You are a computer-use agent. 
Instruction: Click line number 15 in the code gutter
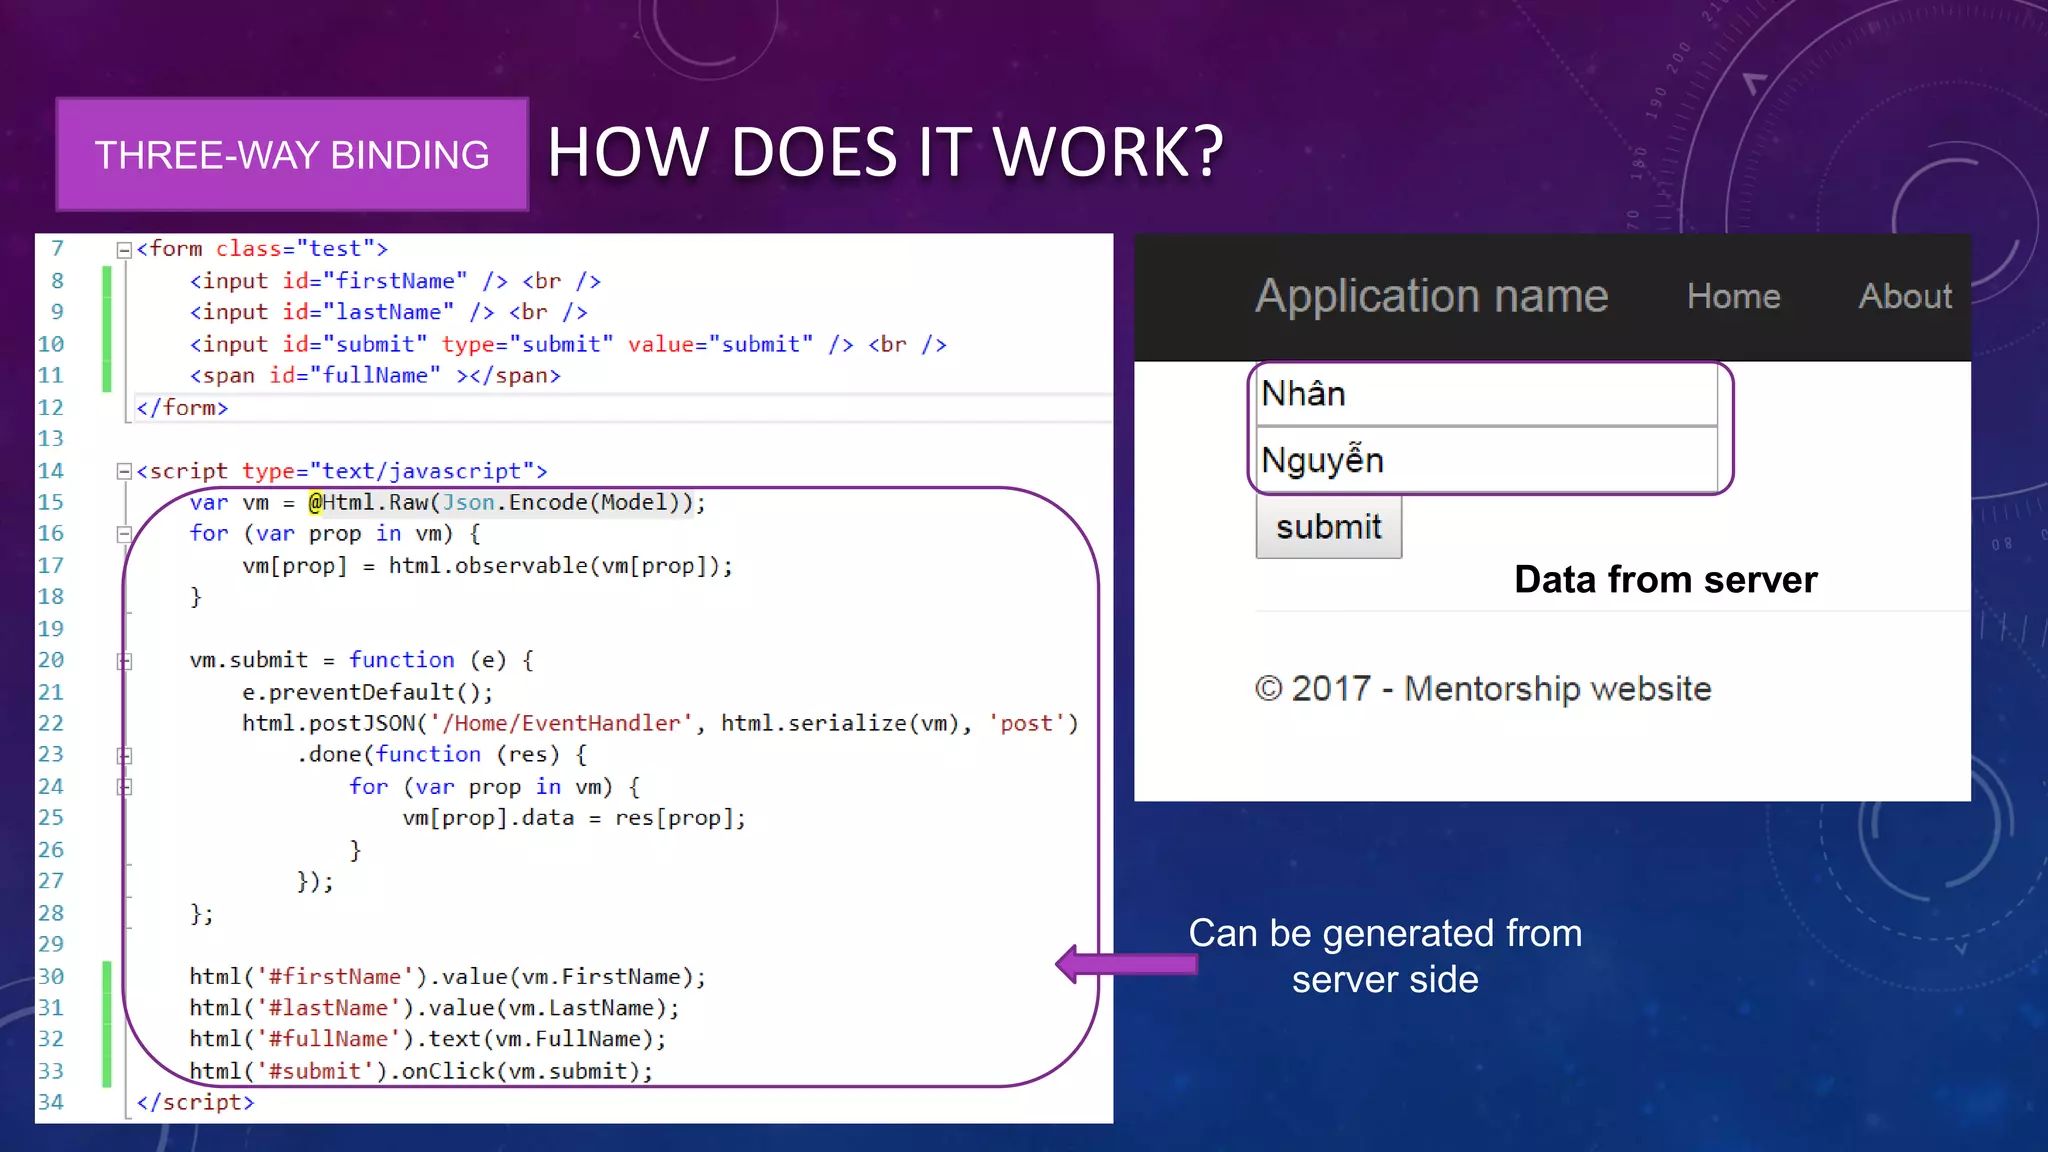[51, 502]
